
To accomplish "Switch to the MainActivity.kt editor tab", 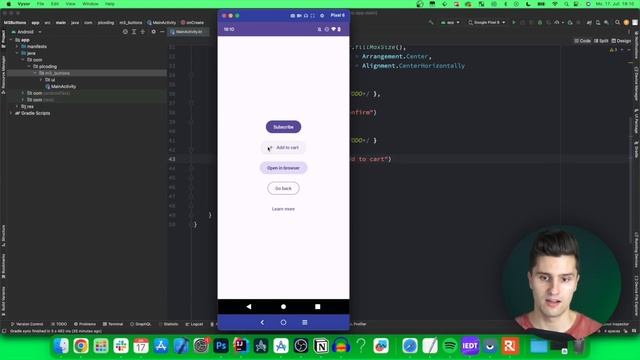I will point(189,31).
